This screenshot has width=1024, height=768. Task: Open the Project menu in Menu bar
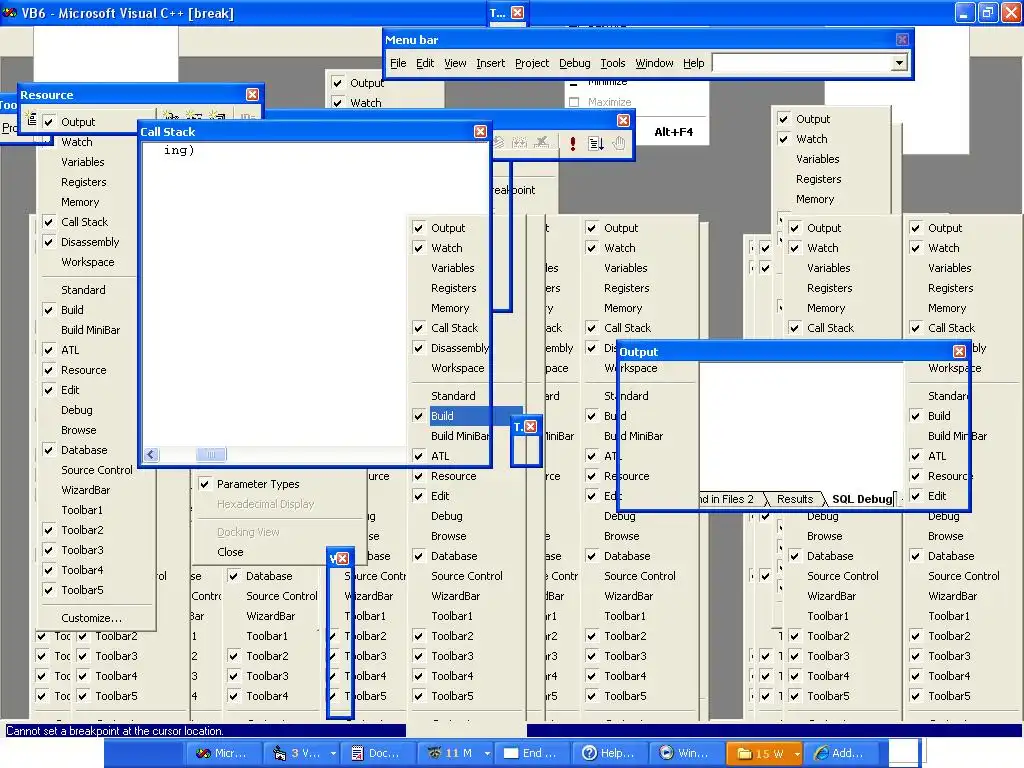[532, 63]
